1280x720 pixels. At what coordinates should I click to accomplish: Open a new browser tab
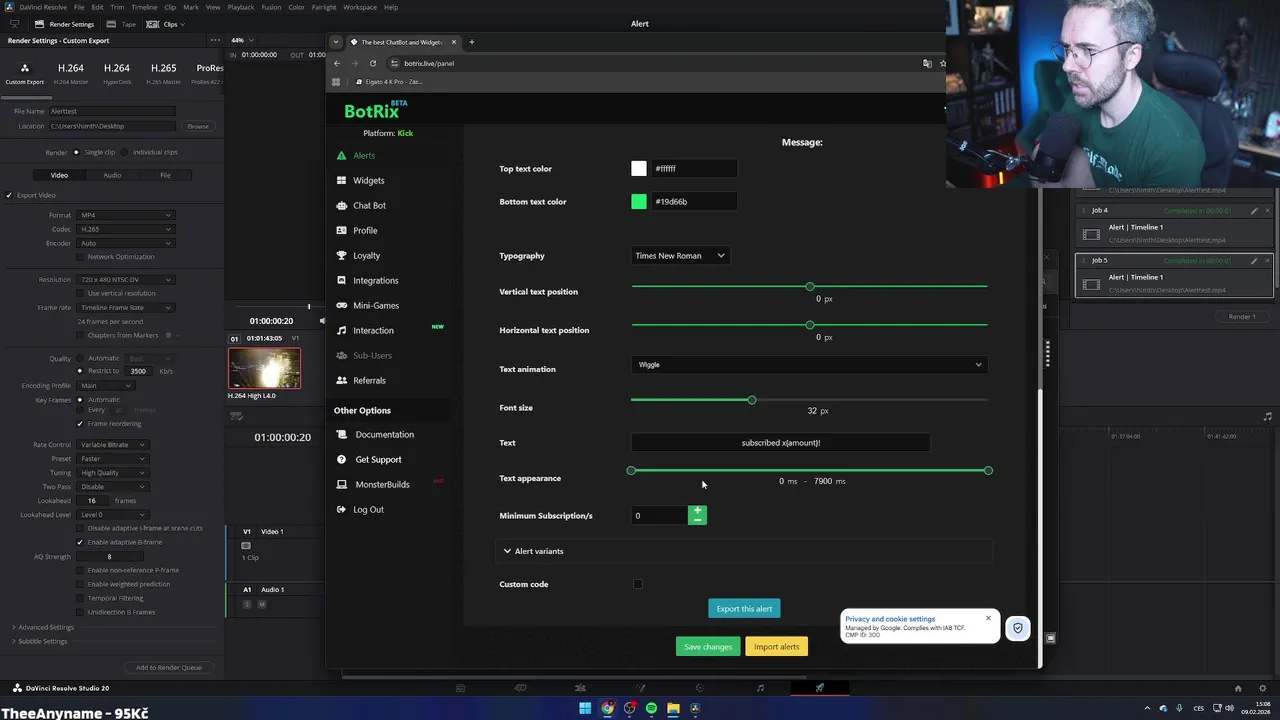[472, 42]
